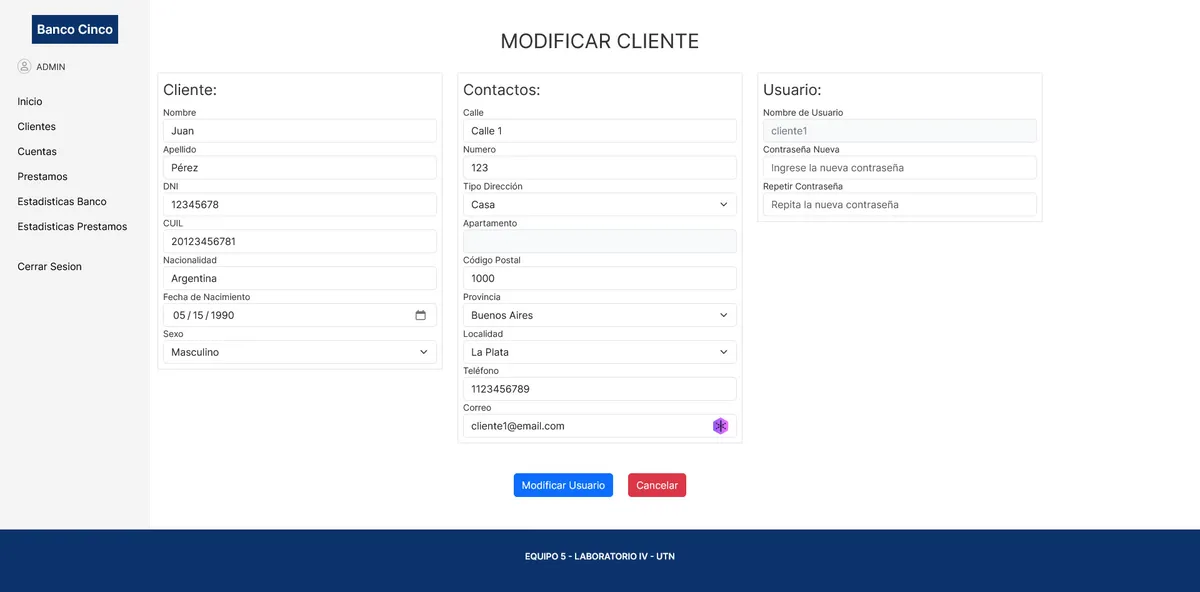Open Estadisticas Banco page
The height and width of the screenshot is (592, 1200).
[62, 201]
